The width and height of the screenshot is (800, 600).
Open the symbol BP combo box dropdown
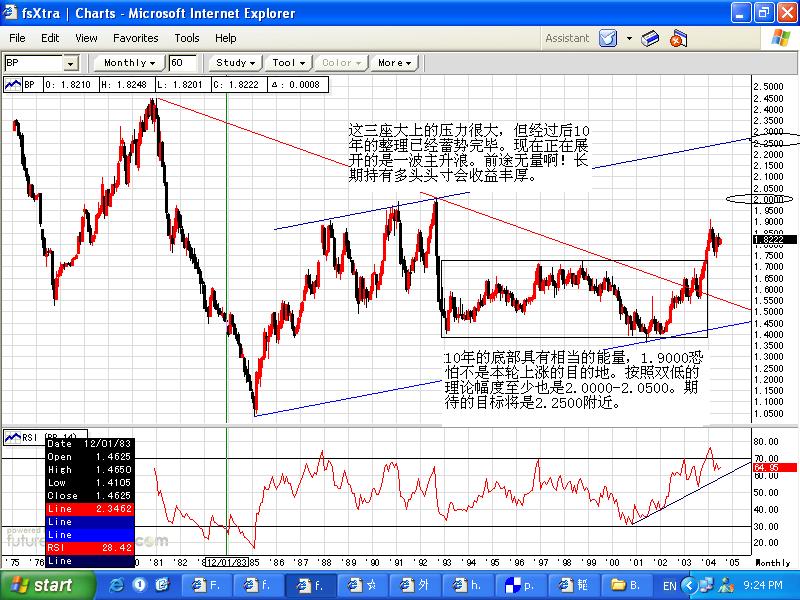click(71, 63)
